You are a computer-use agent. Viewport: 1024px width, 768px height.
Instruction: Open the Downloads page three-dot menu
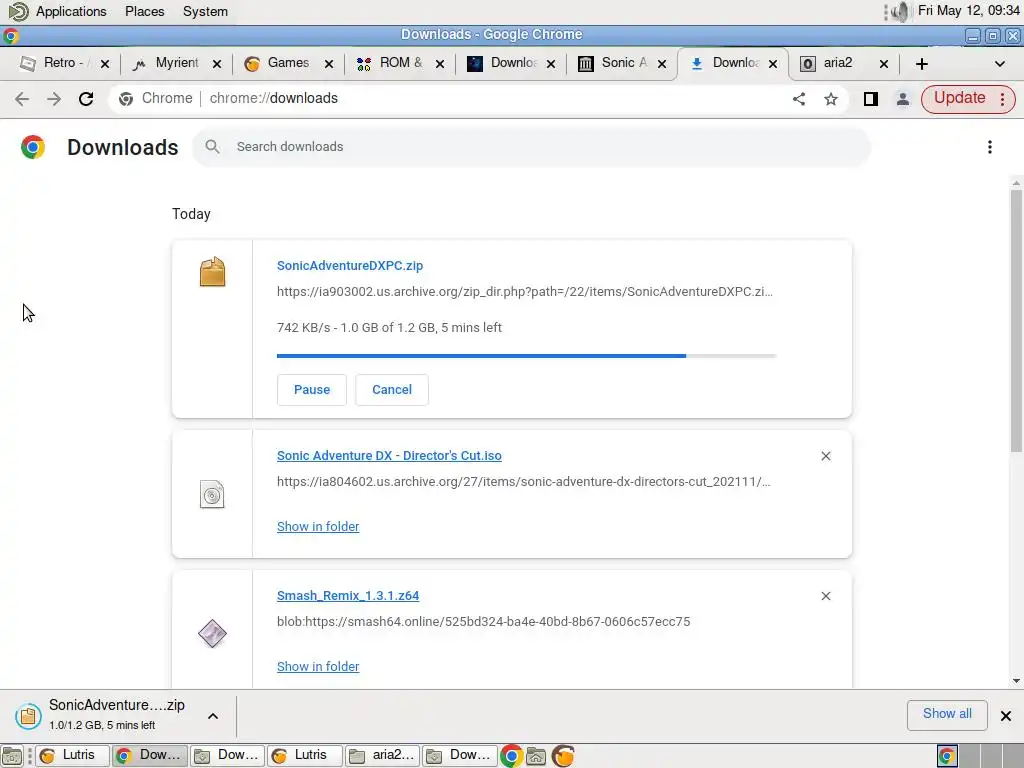(x=990, y=147)
